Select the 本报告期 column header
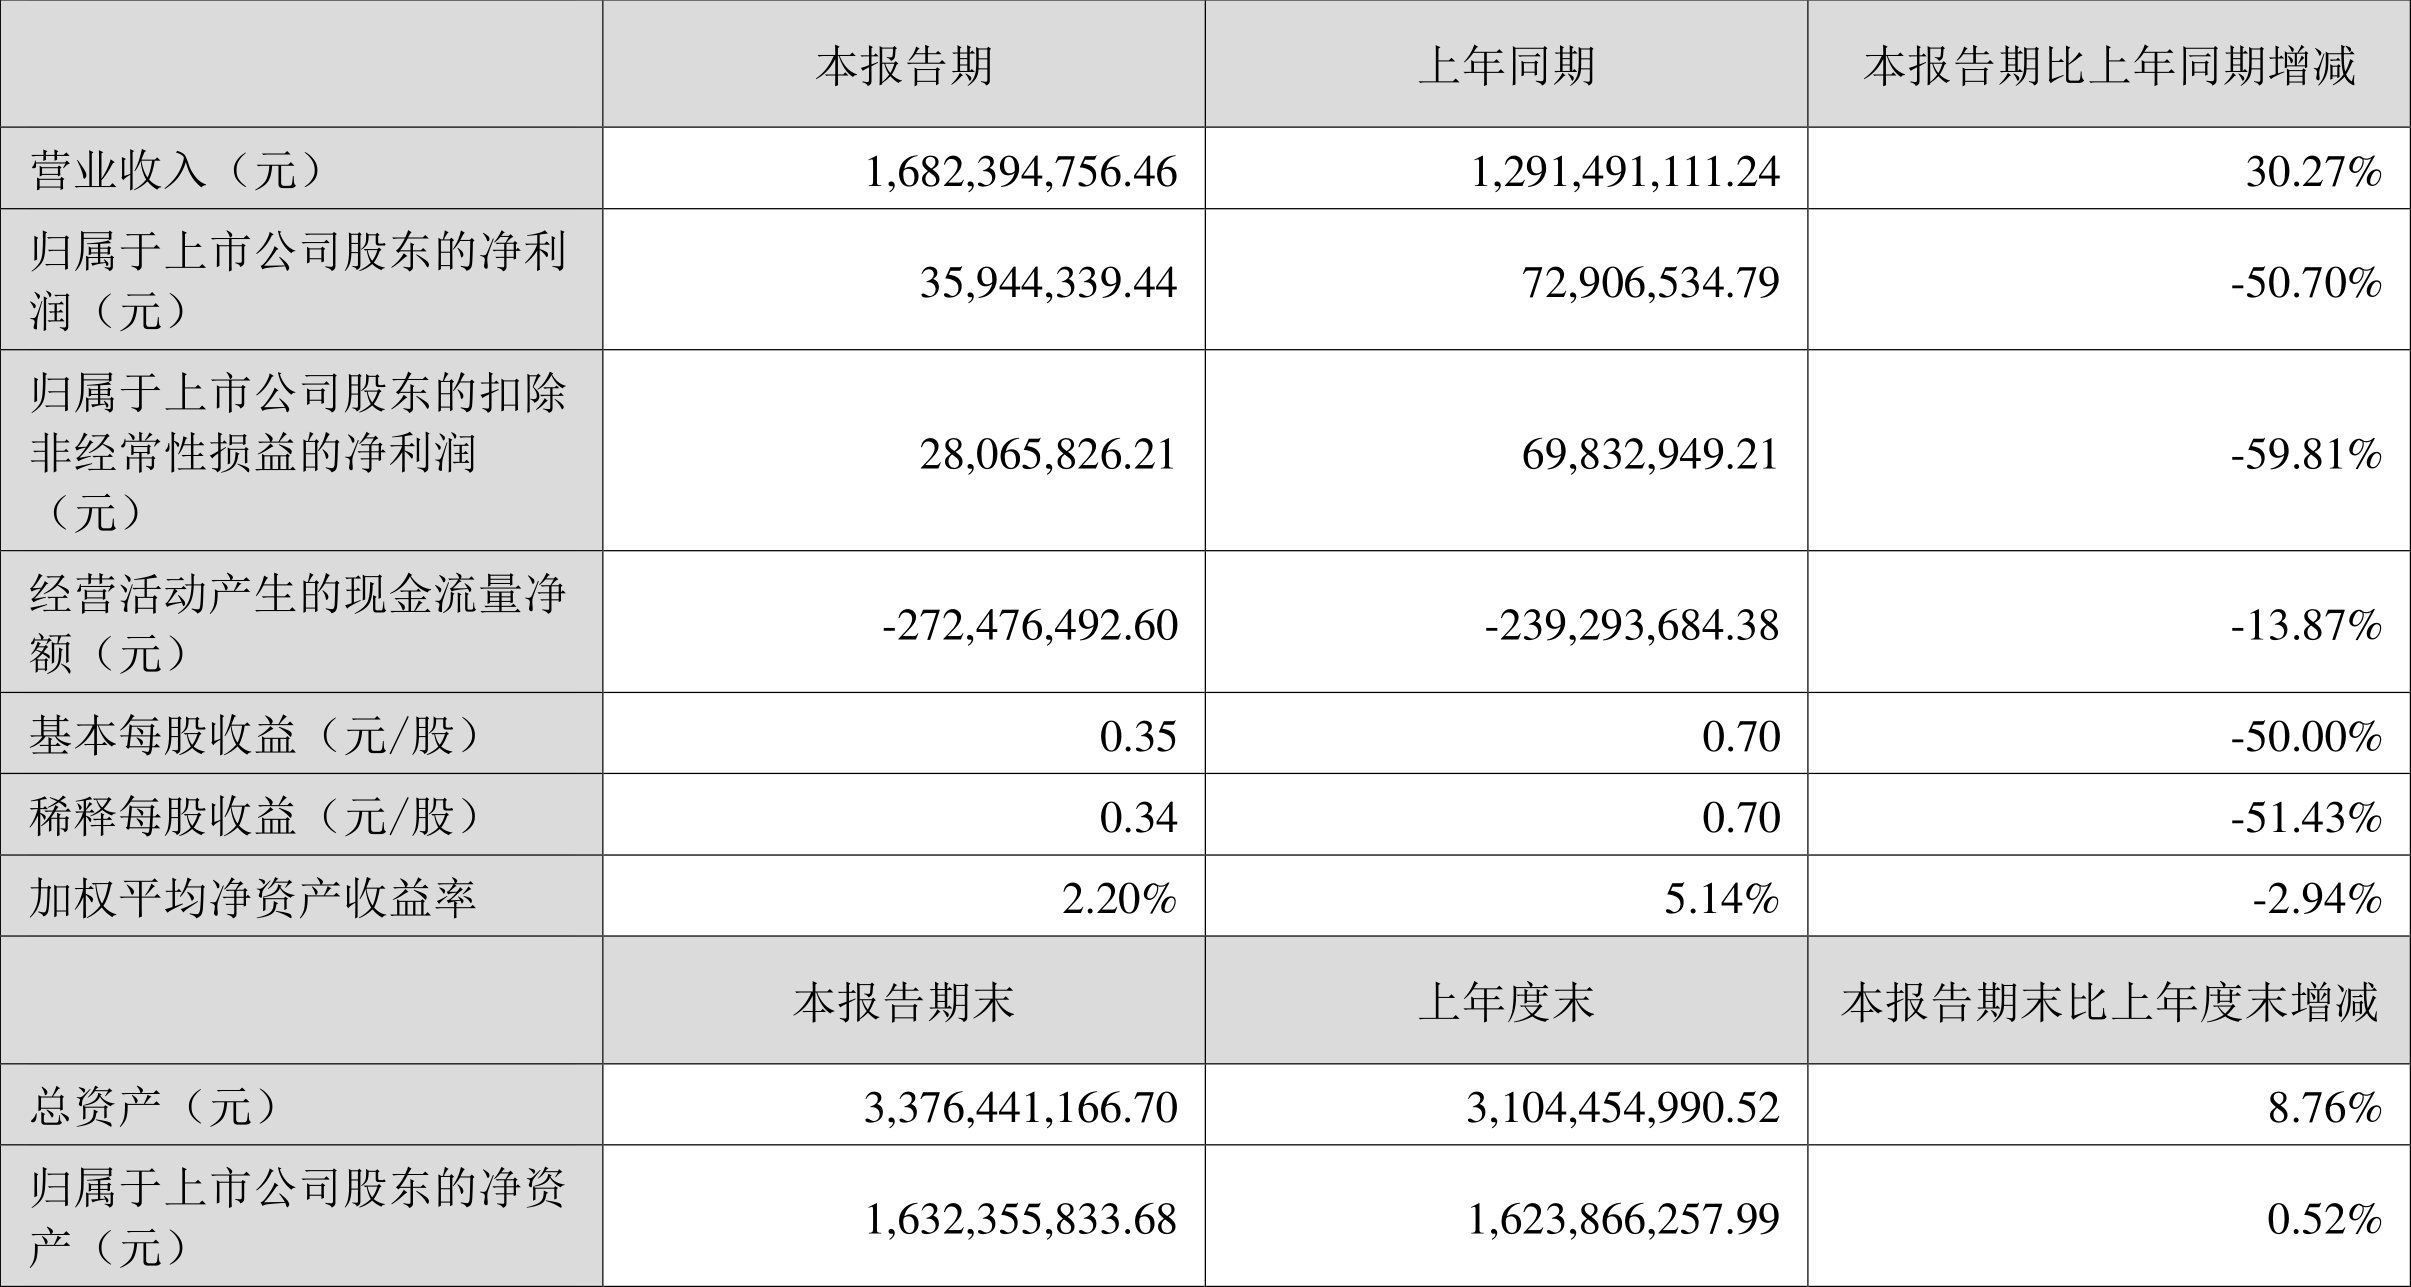This screenshot has height=1287, width=2411. (x=904, y=65)
